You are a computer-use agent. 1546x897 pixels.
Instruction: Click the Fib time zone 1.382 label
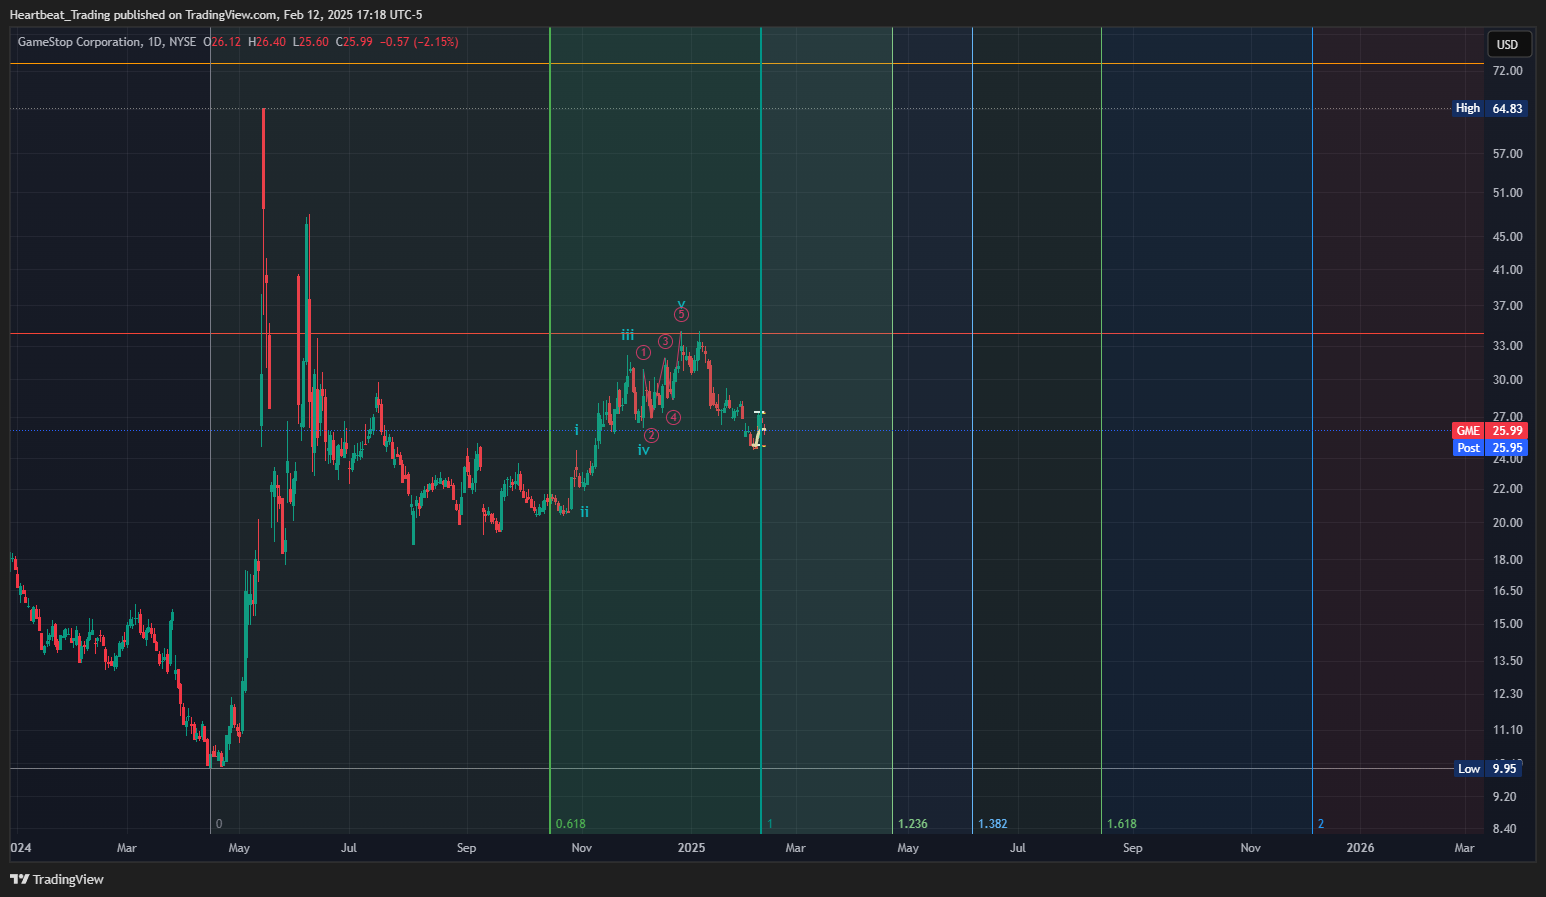993,824
